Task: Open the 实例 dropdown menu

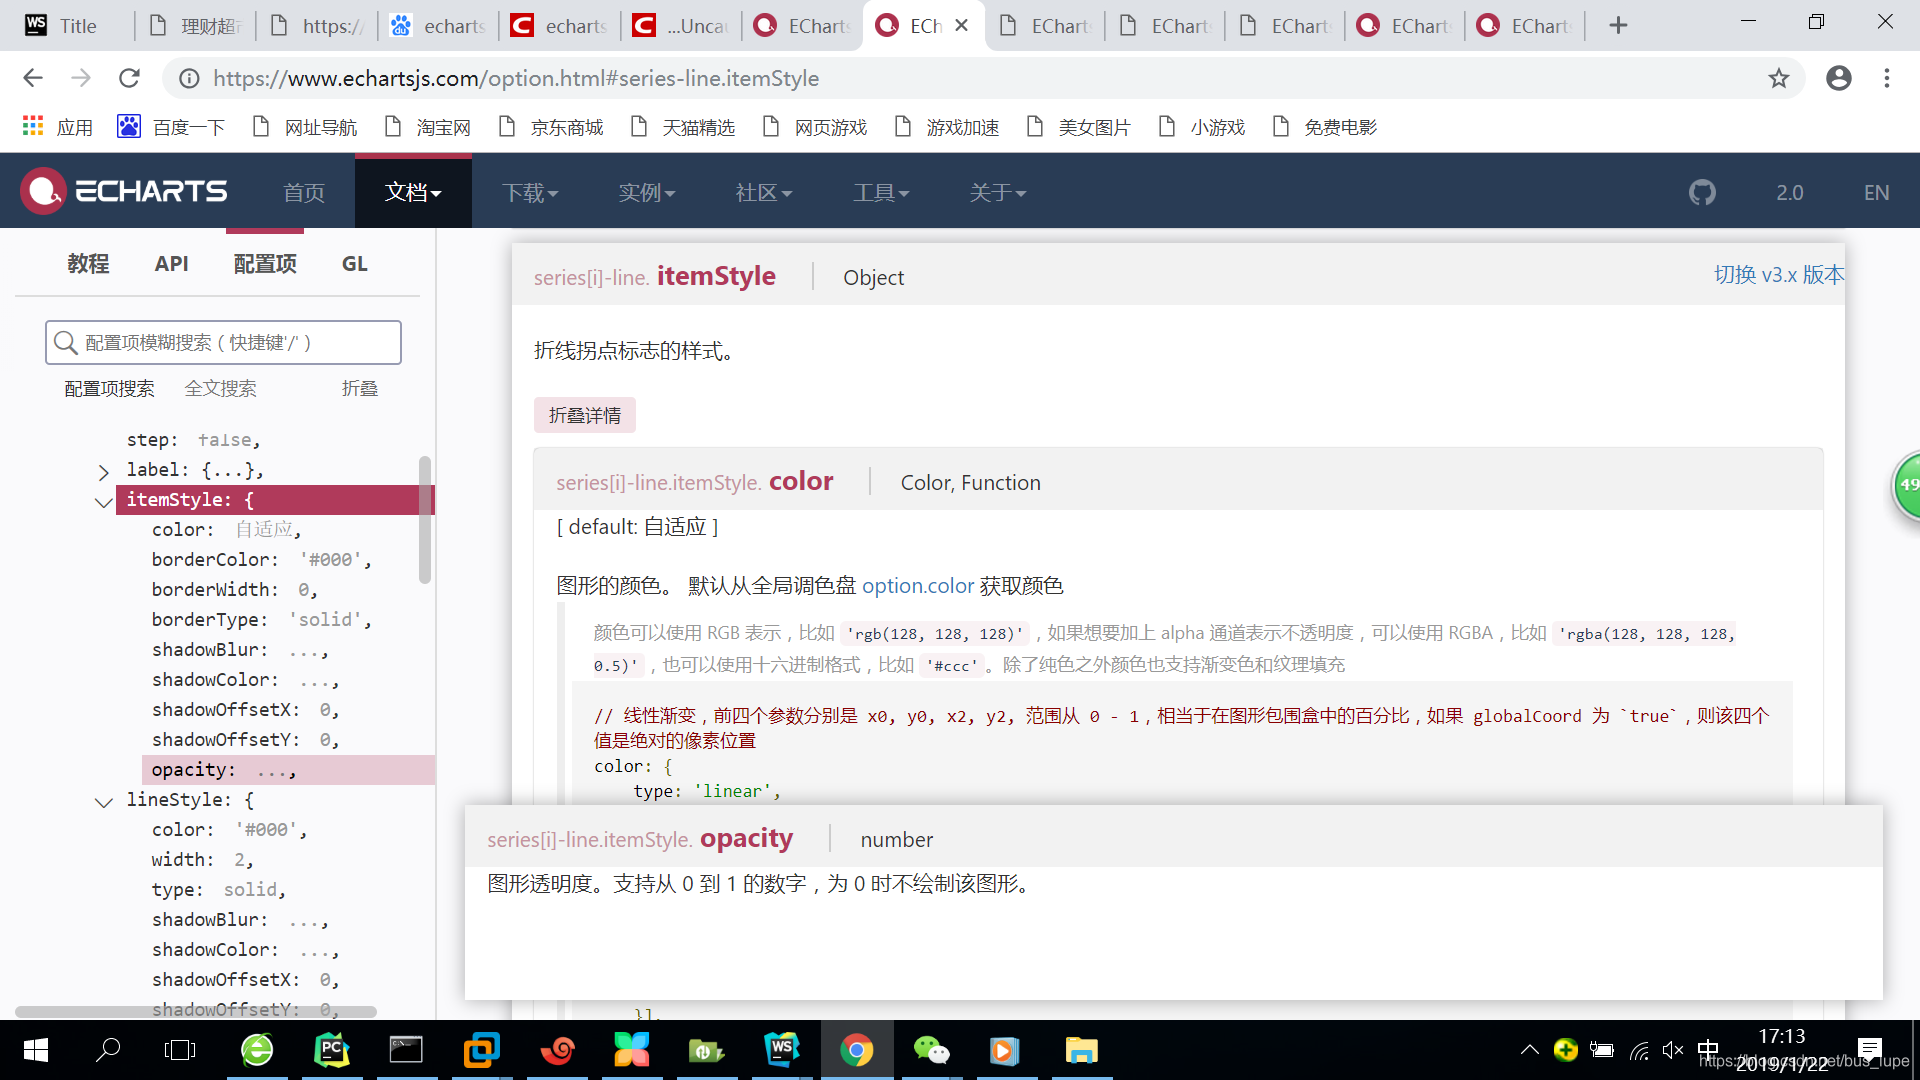Action: tap(647, 192)
